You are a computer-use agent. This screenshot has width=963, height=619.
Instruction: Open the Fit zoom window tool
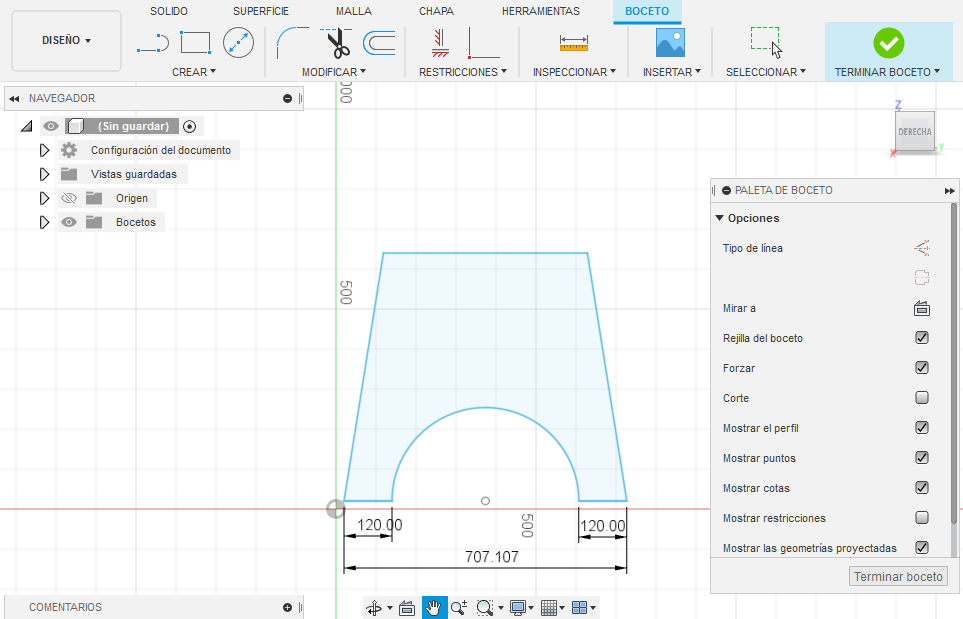click(x=485, y=608)
